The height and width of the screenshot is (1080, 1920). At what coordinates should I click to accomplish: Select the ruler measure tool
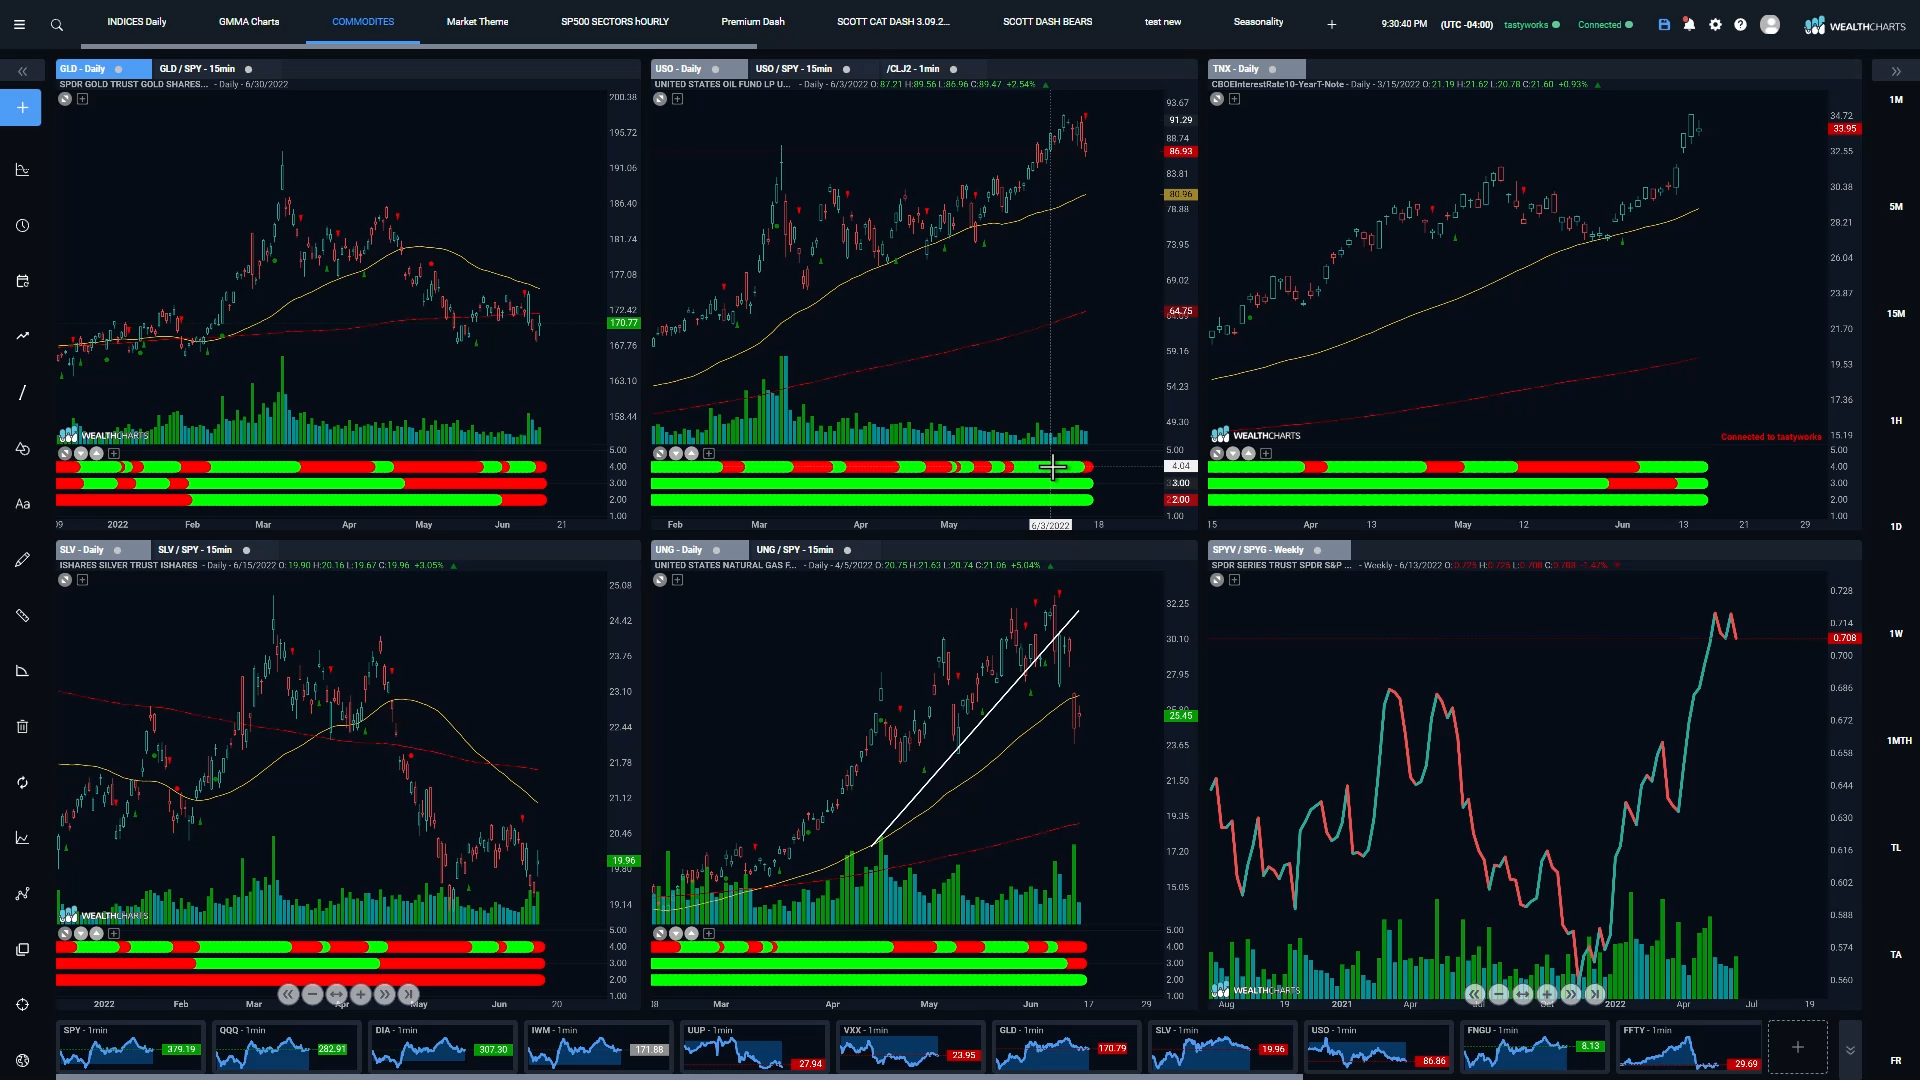22,615
